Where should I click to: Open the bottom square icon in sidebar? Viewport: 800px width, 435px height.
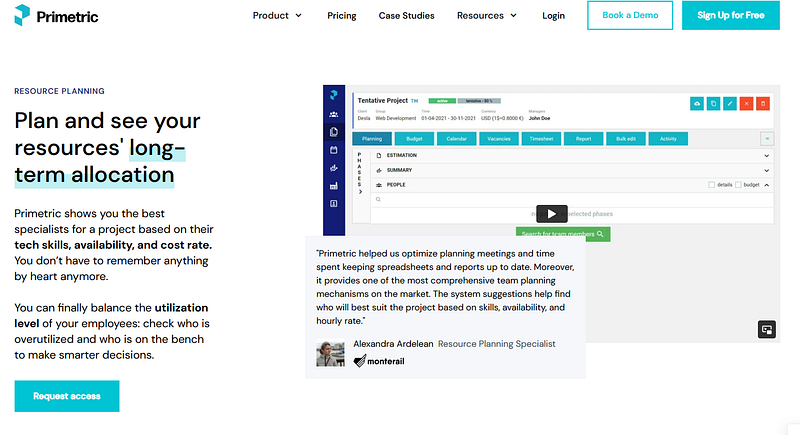click(334, 203)
